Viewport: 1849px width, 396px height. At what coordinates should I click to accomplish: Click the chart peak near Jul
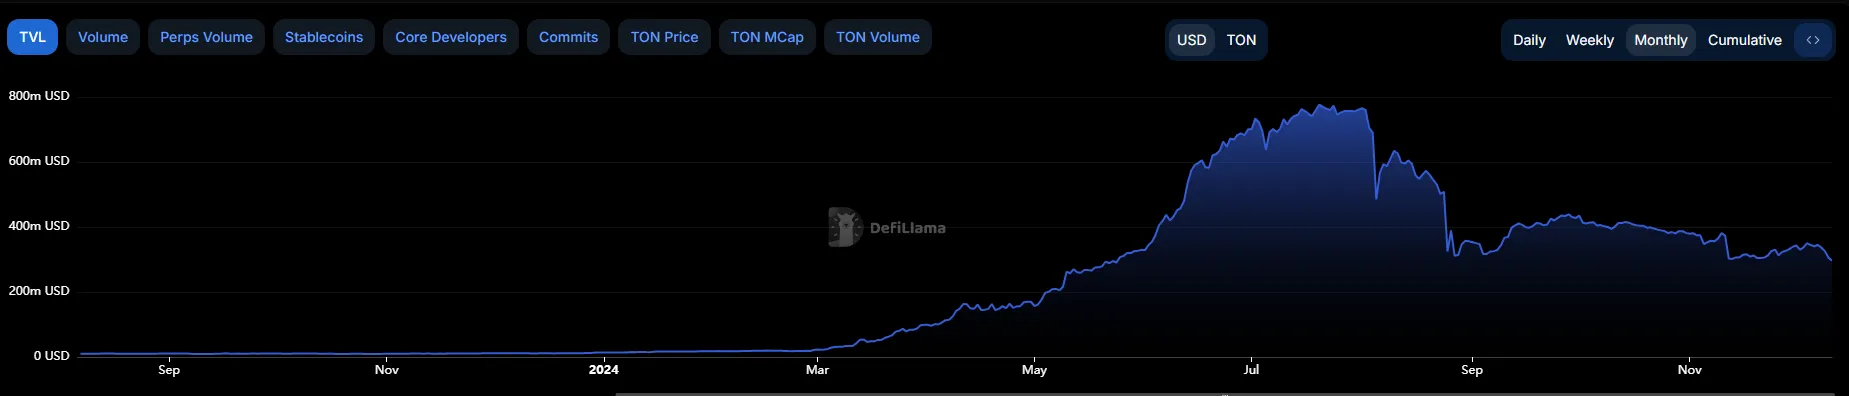[x=1322, y=106]
